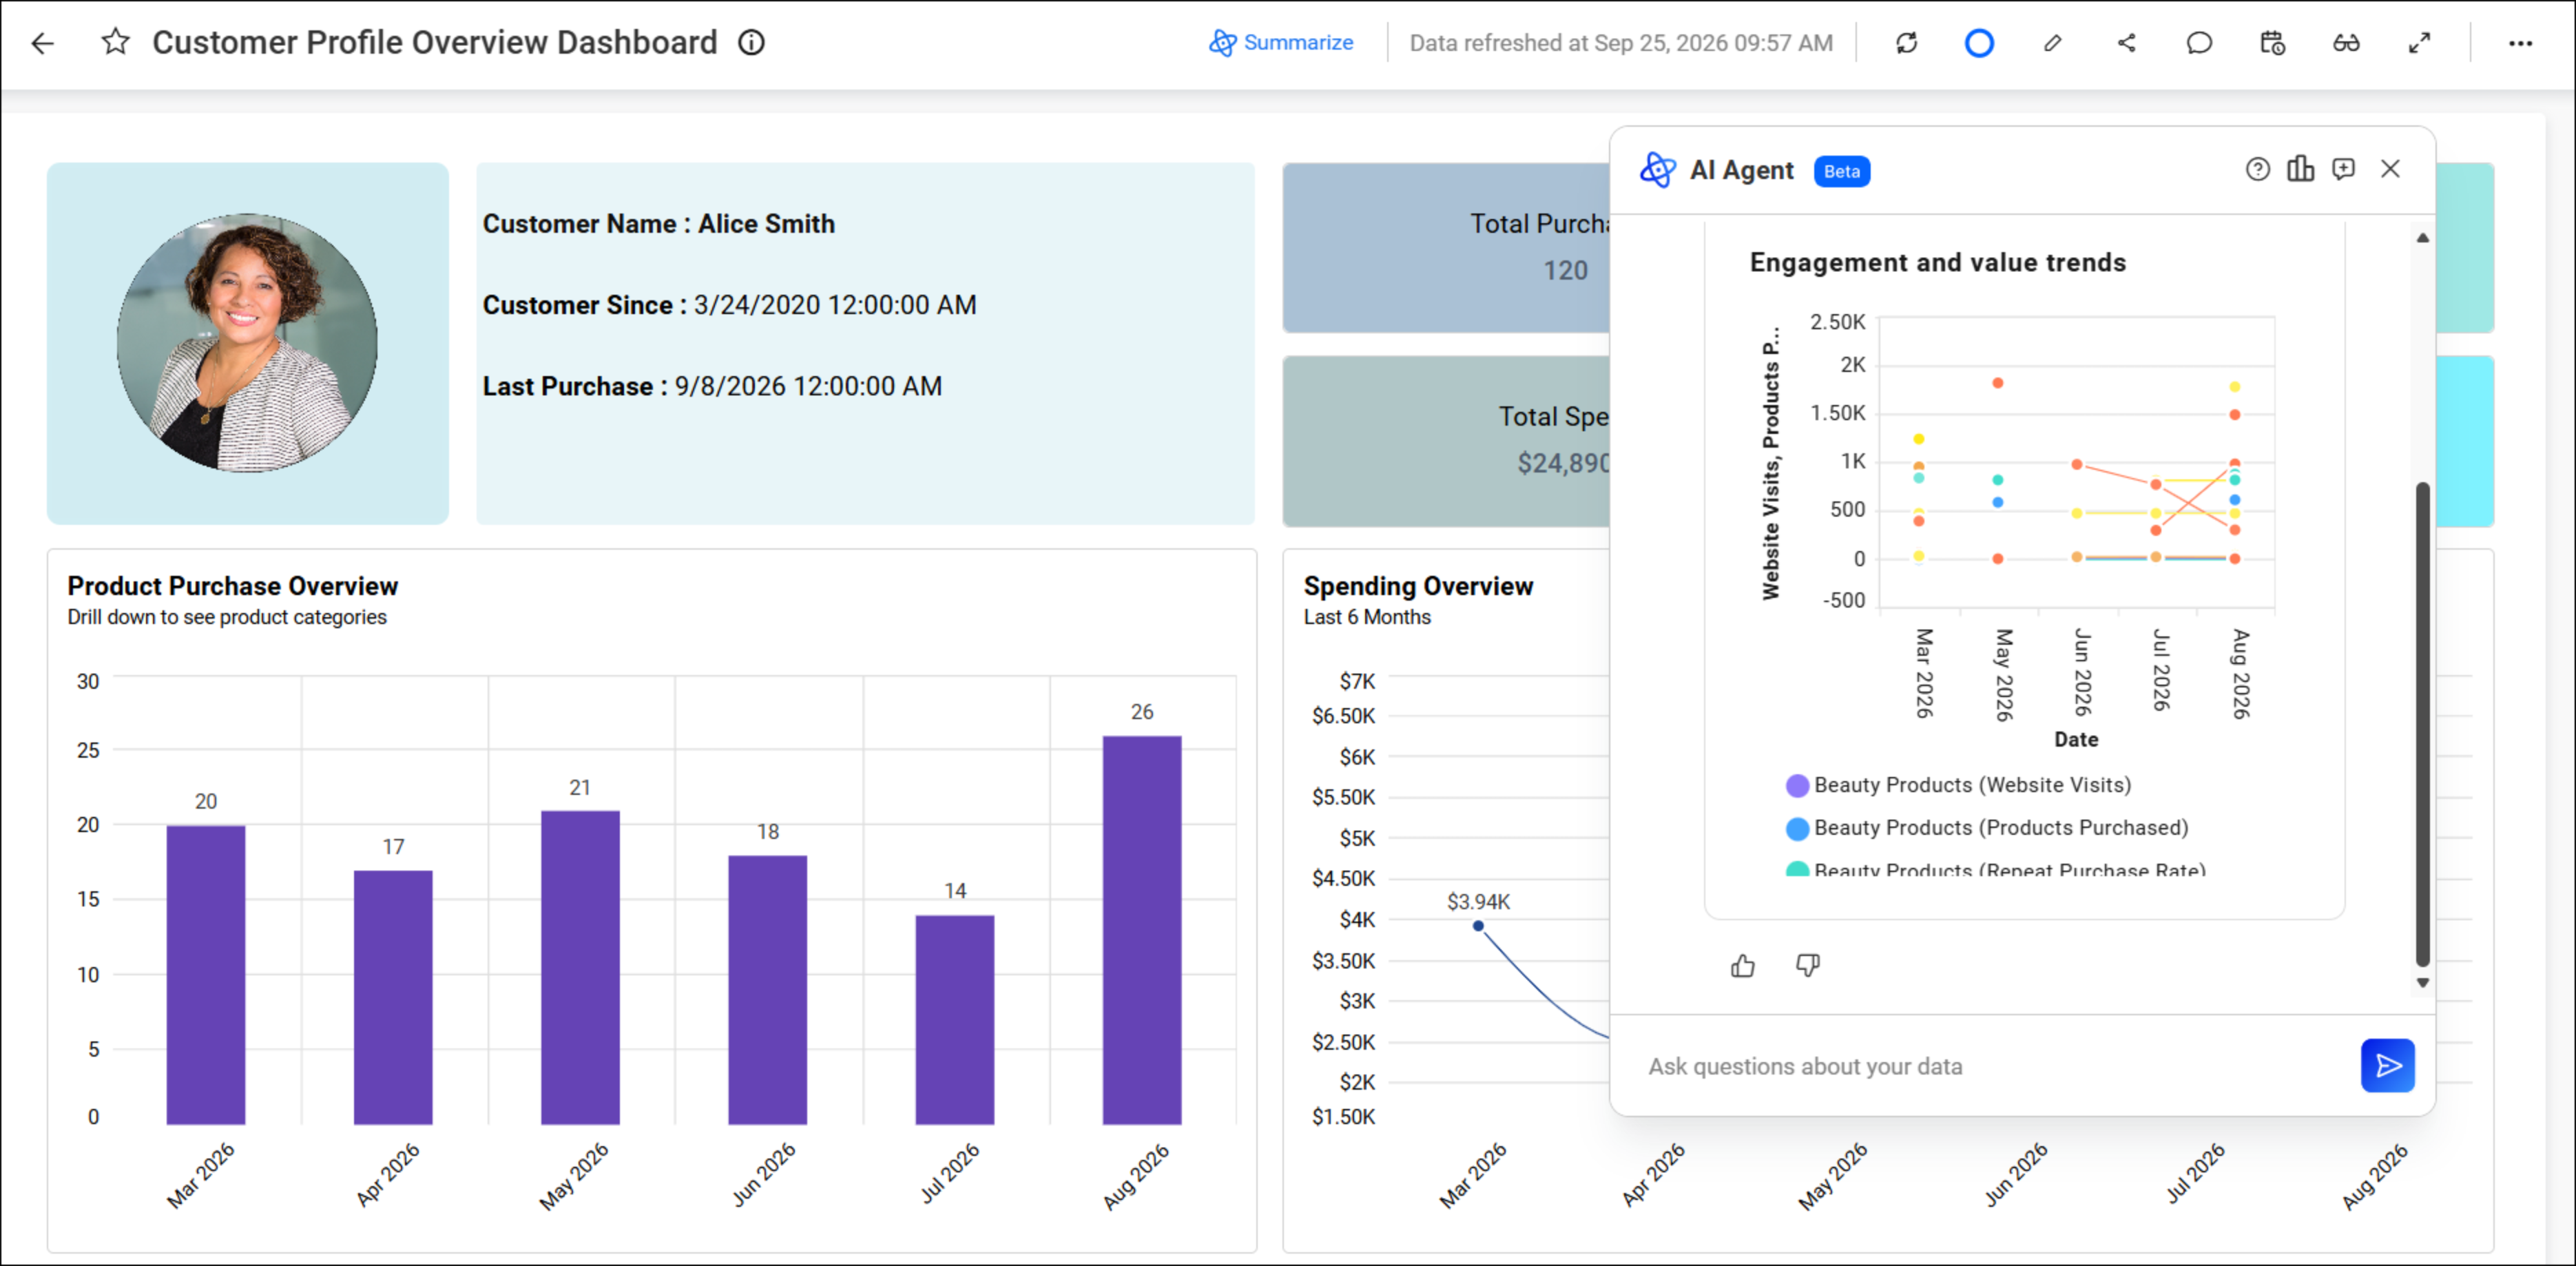Click the Aug 2026 bar labeled 26
The height and width of the screenshot is (1266, 2576).
point(1141,930)
